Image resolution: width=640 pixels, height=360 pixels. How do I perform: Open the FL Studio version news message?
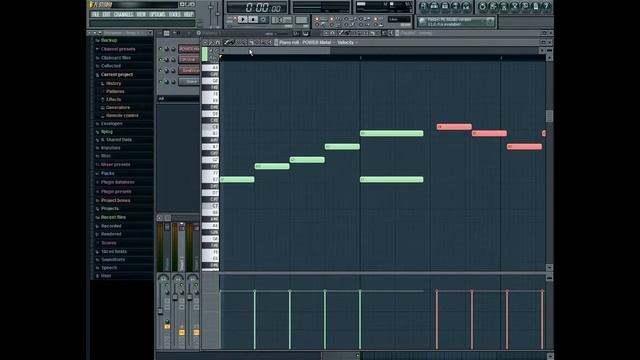tap(456, 22)
